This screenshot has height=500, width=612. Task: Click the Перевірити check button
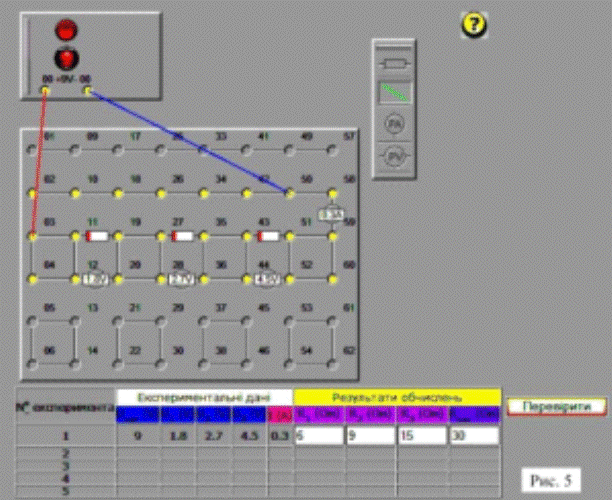click(556, 406)
